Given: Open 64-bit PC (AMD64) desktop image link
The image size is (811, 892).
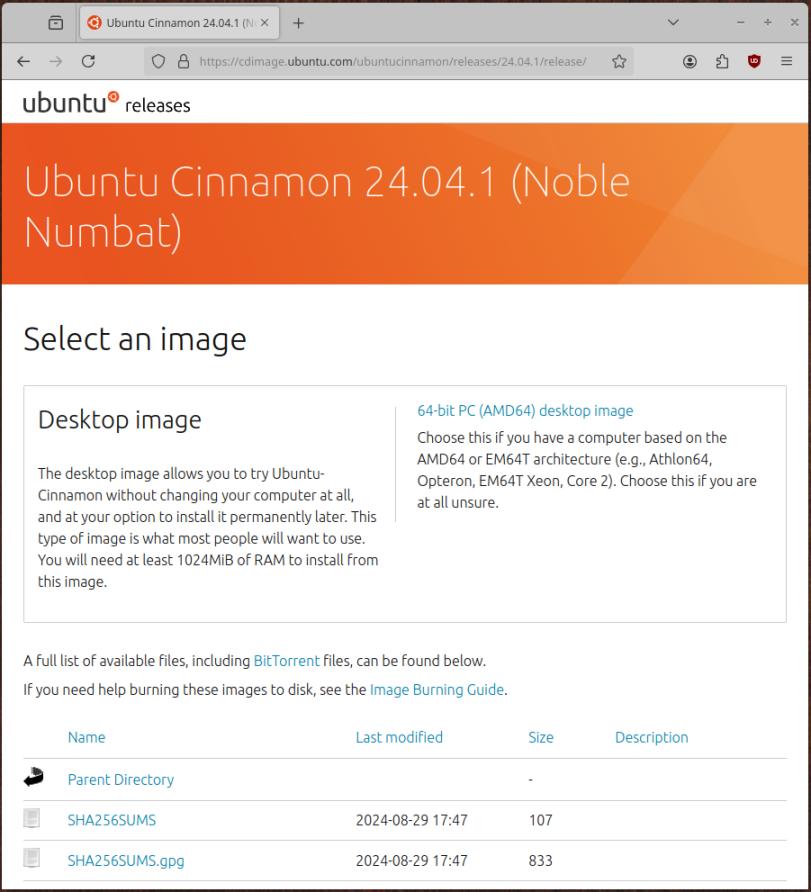Looking at the screenshot, I should click(525, 411).
